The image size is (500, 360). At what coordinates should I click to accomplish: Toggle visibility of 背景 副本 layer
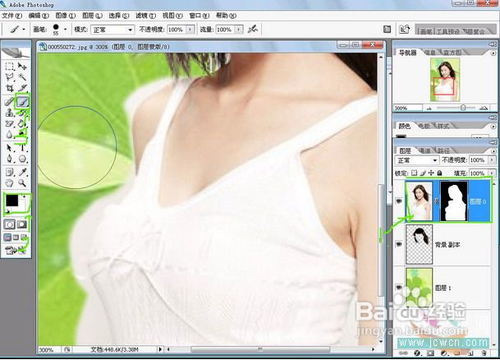pyautogui.click(x=399, y=244)
